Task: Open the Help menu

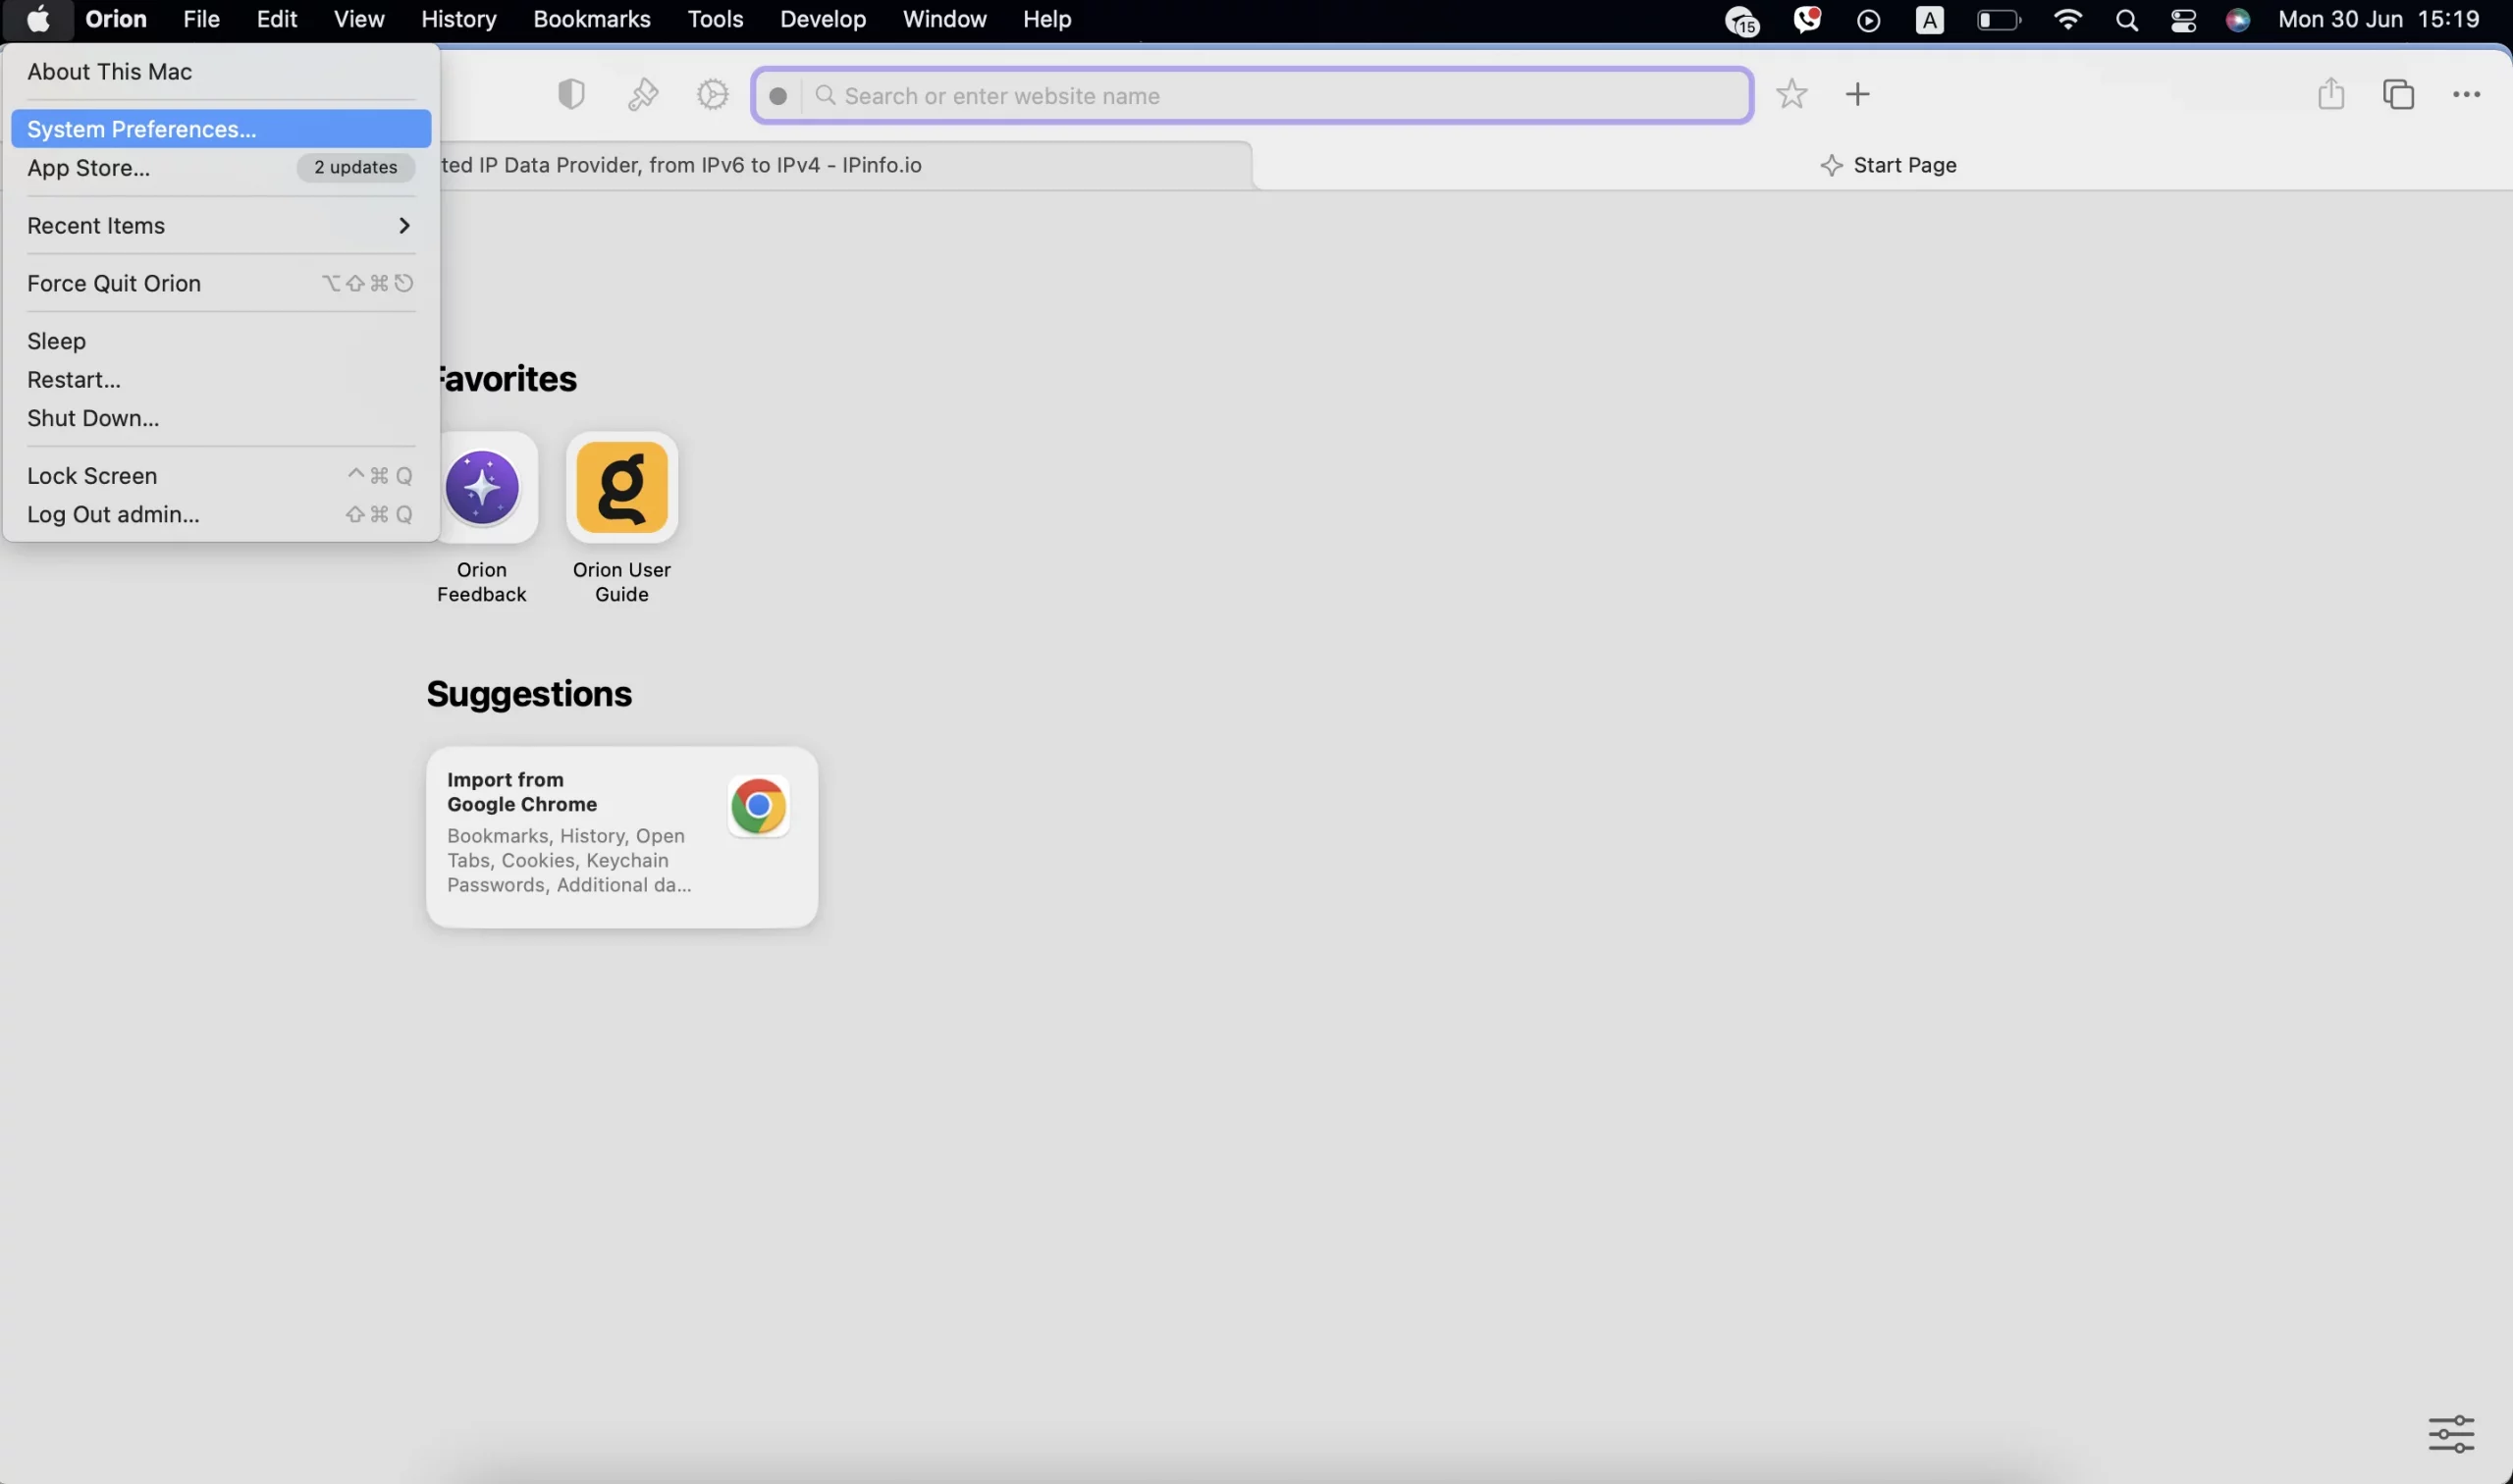Action: click(1047, 19)
